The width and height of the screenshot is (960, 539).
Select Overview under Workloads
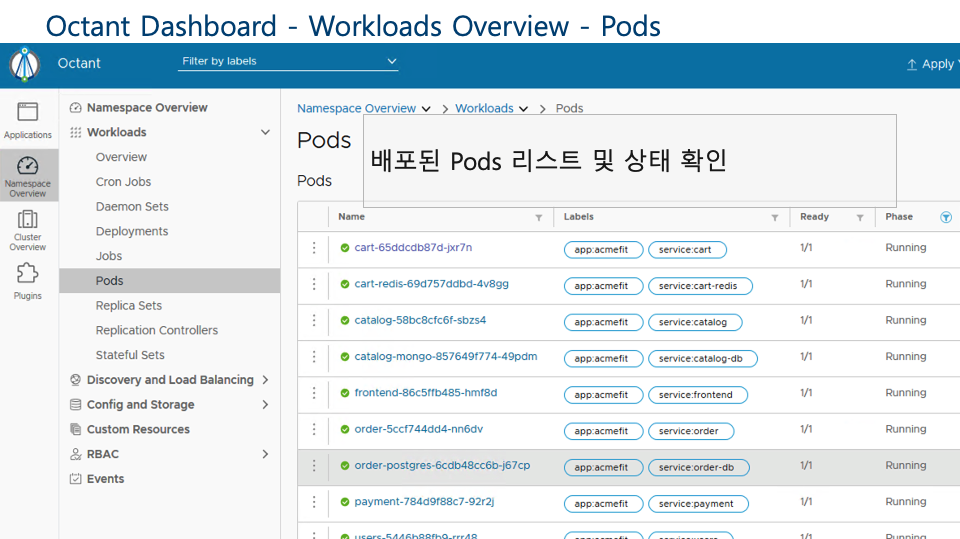click(121, 157)
